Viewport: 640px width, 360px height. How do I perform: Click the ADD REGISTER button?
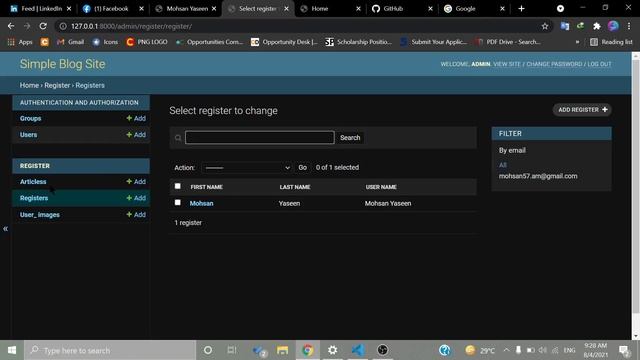582,110
